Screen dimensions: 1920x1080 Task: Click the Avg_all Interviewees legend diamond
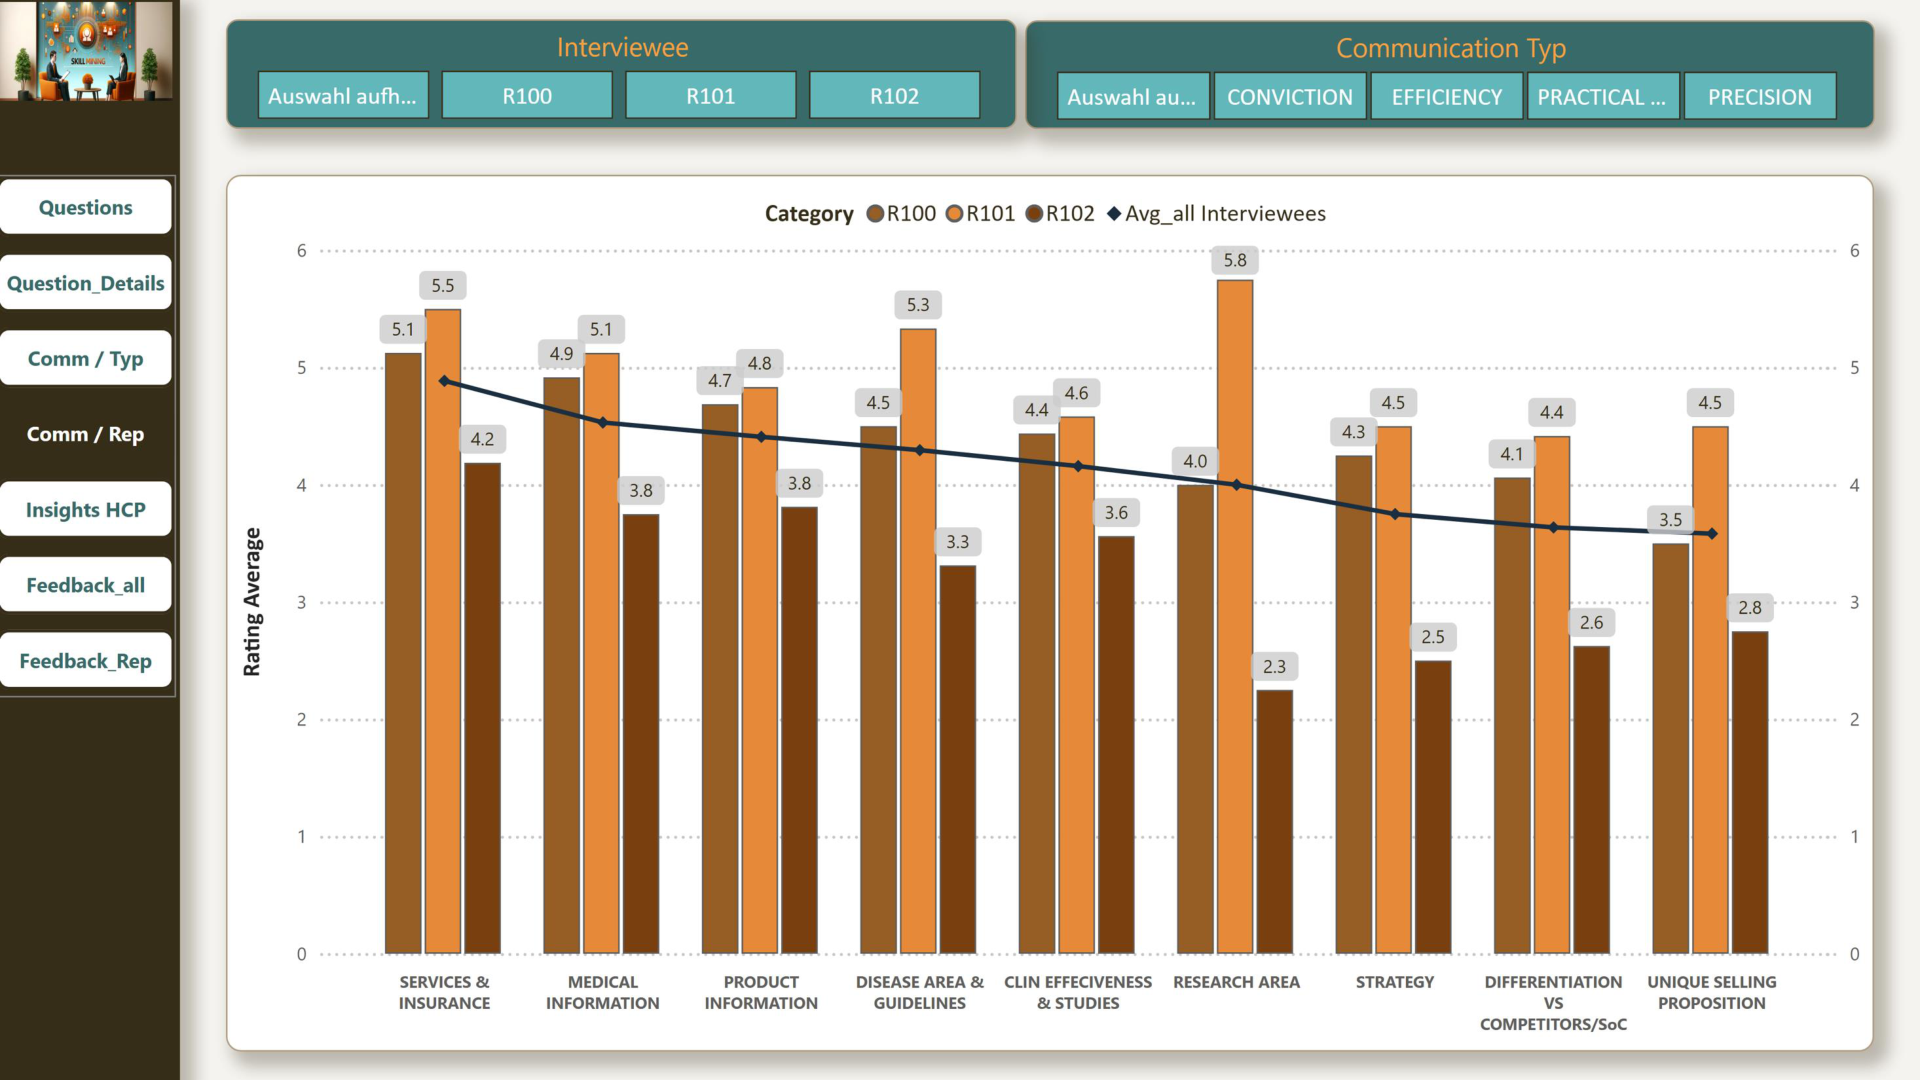(1114, 214)
